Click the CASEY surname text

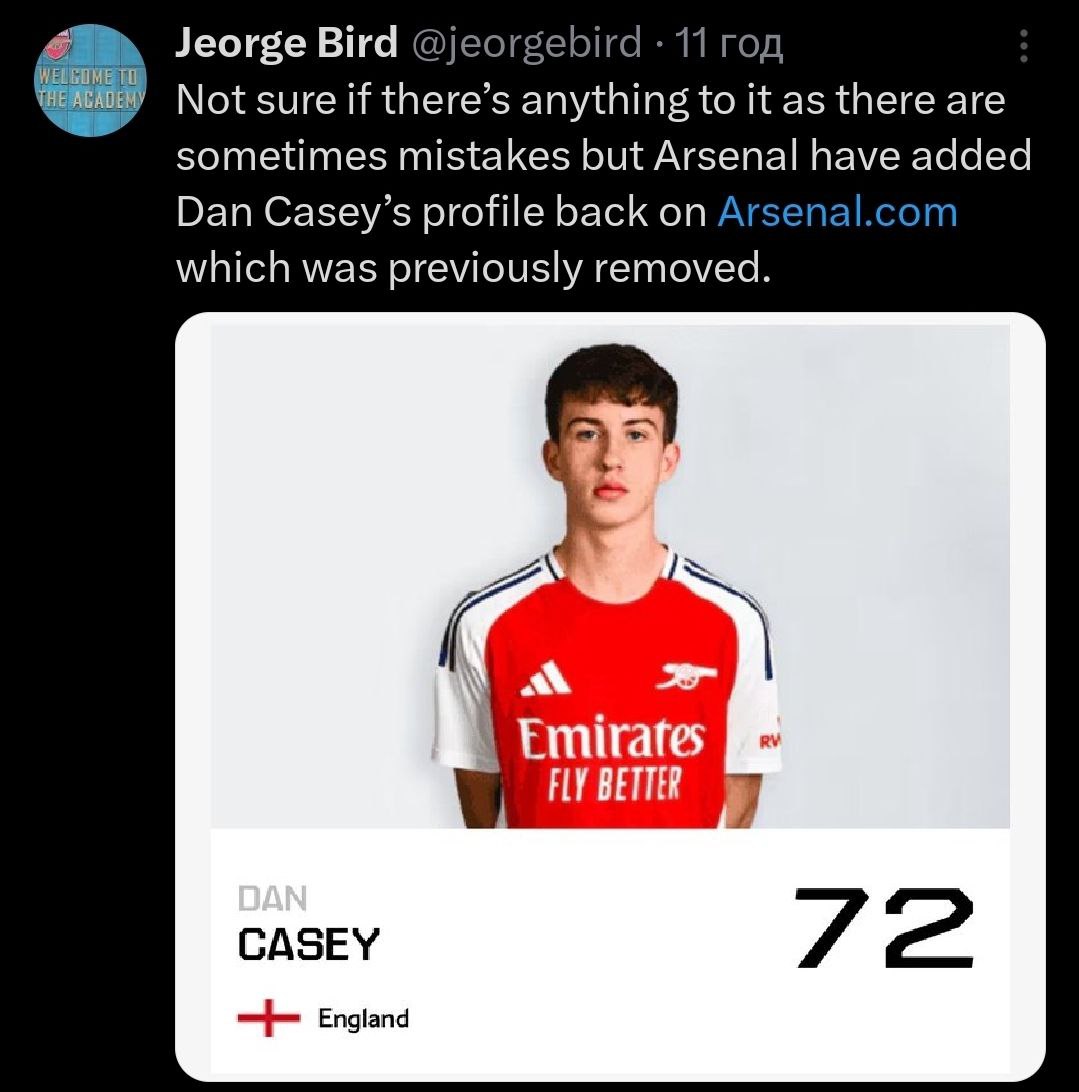(309, 944)
